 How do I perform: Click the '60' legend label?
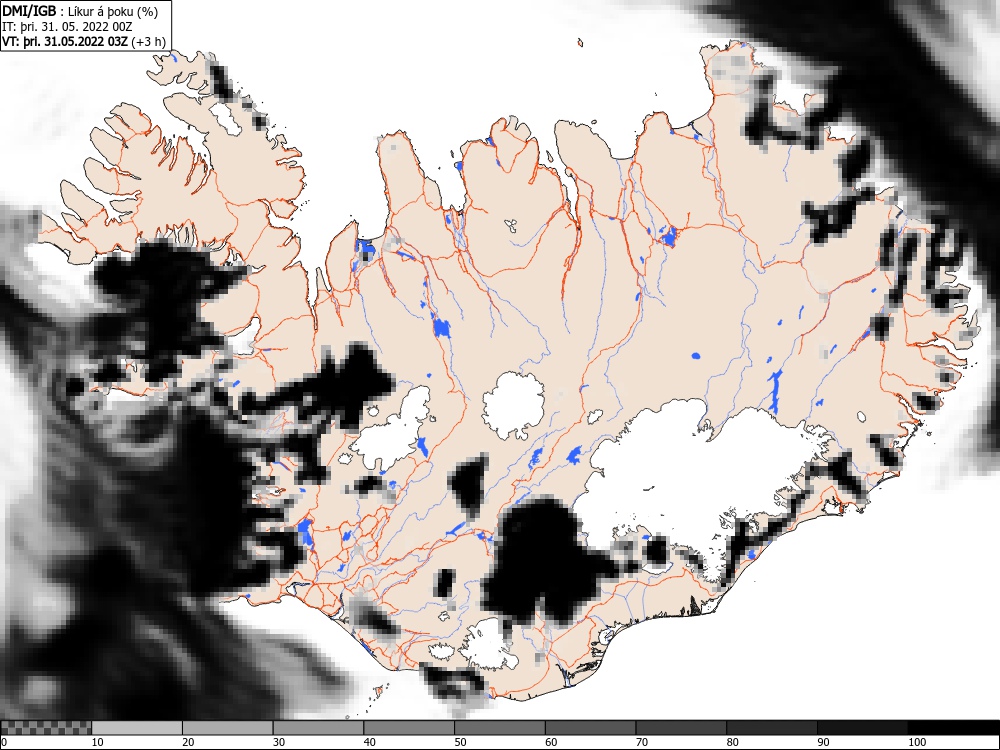550,742
